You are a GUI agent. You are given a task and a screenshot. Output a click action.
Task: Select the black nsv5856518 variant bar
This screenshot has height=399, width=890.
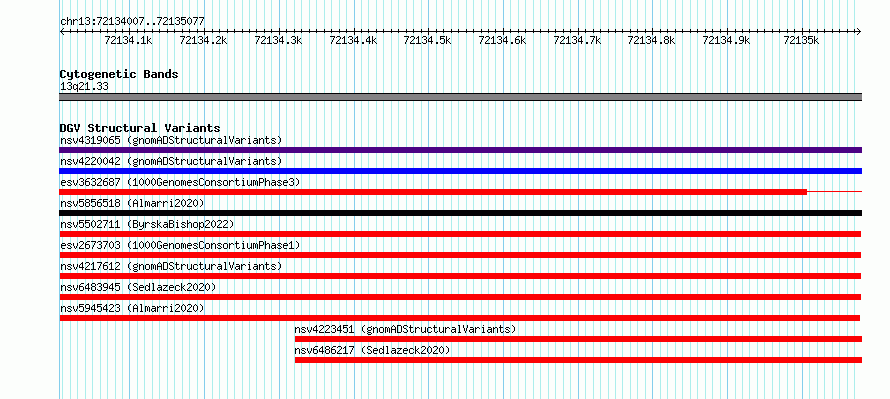[460, 213]
